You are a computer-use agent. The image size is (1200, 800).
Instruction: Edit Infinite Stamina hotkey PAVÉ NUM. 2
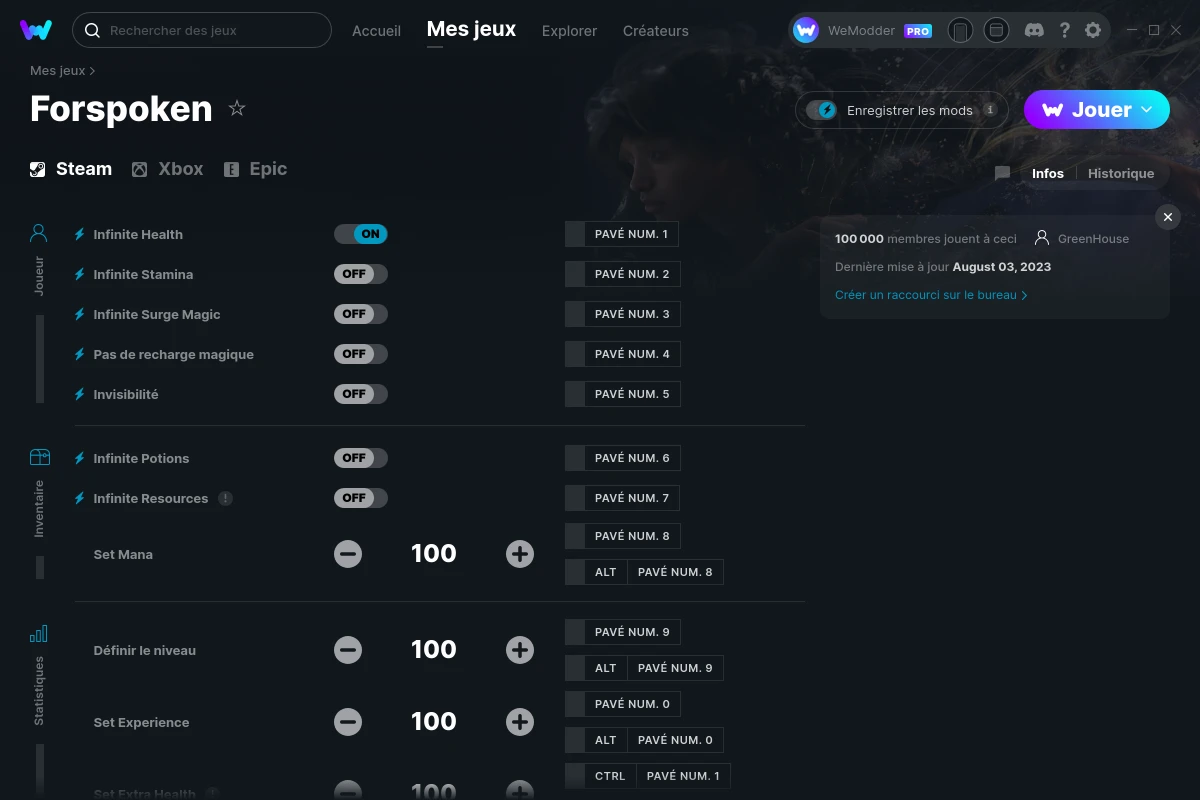[x=622, y=274]
